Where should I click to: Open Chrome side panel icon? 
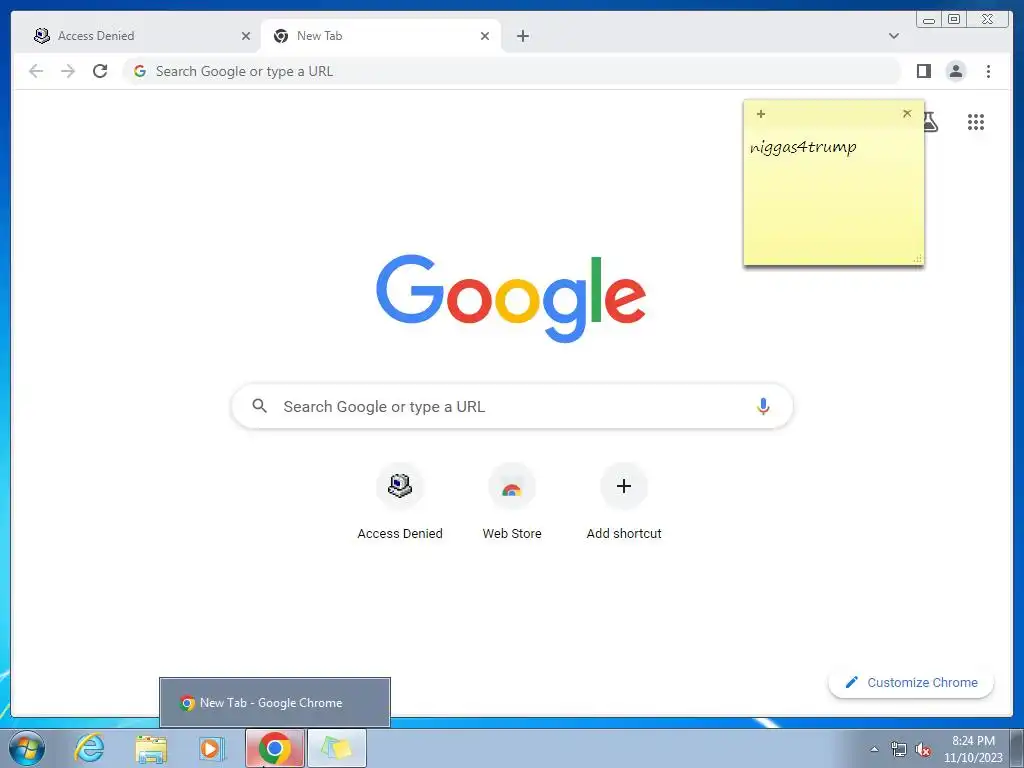923,71
